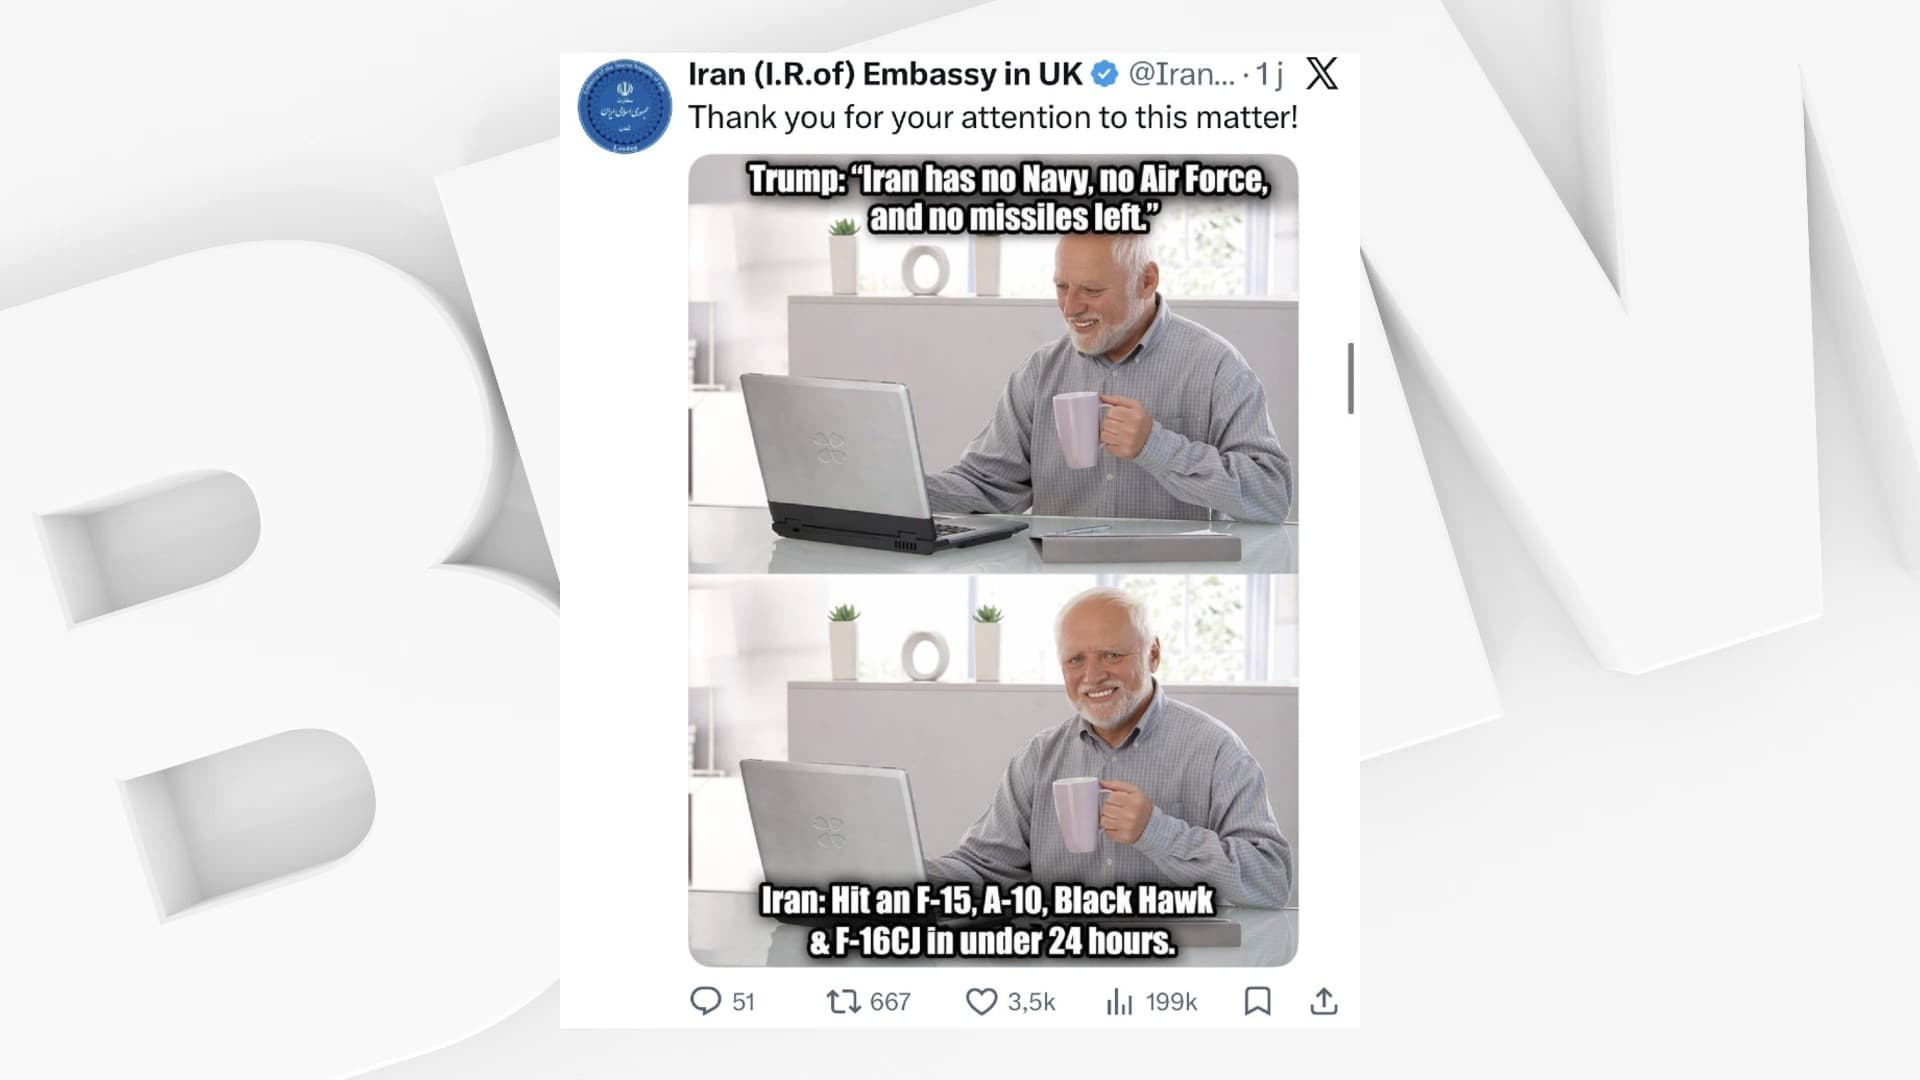Open the top meme panel with Trump quote

993,364
